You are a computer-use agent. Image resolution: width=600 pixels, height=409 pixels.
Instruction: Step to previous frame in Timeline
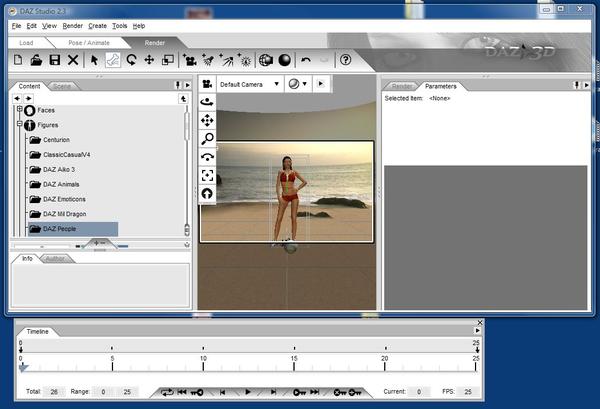[222, 392]
